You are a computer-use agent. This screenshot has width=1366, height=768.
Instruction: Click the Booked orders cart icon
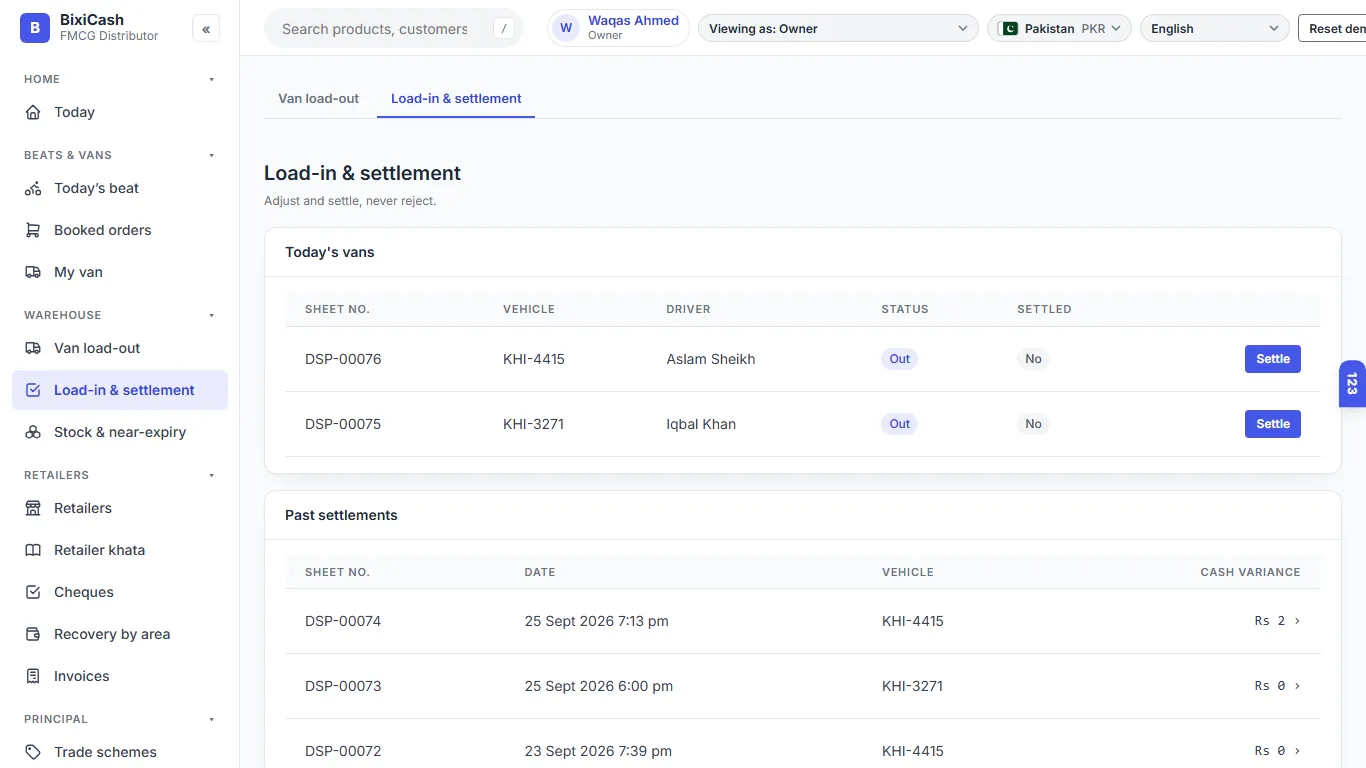click(x=33, y=230)
